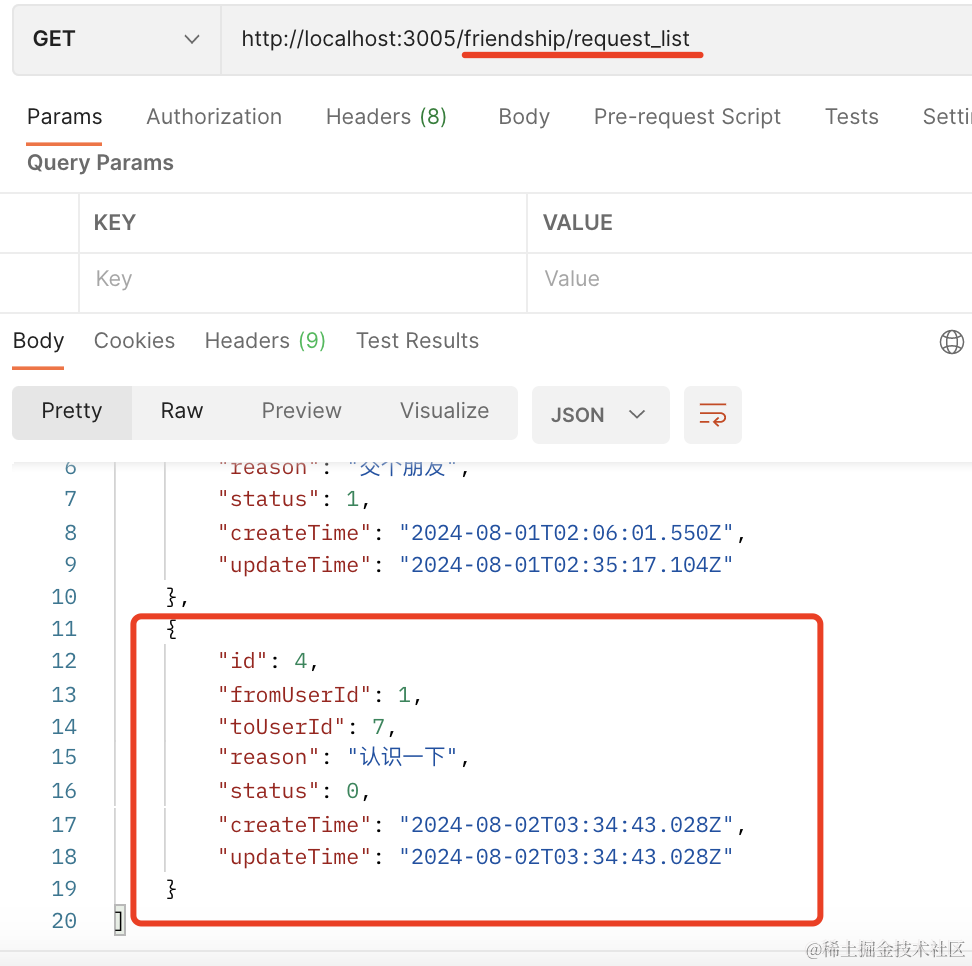Click the wrap lines icon
This screenshot has width=972, height=966.
(x=712, y=414)
